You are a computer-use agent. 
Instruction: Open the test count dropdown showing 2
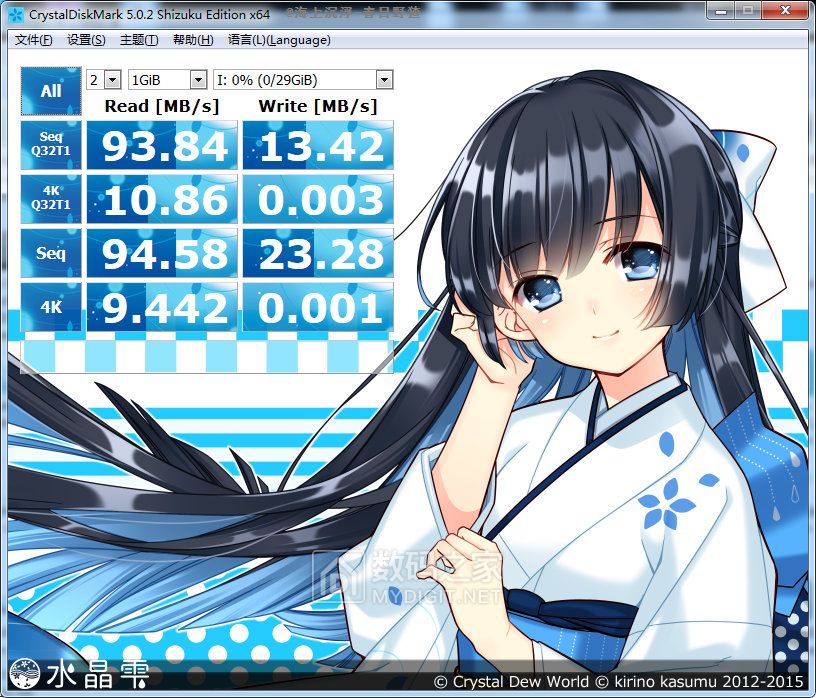[104, 80]
